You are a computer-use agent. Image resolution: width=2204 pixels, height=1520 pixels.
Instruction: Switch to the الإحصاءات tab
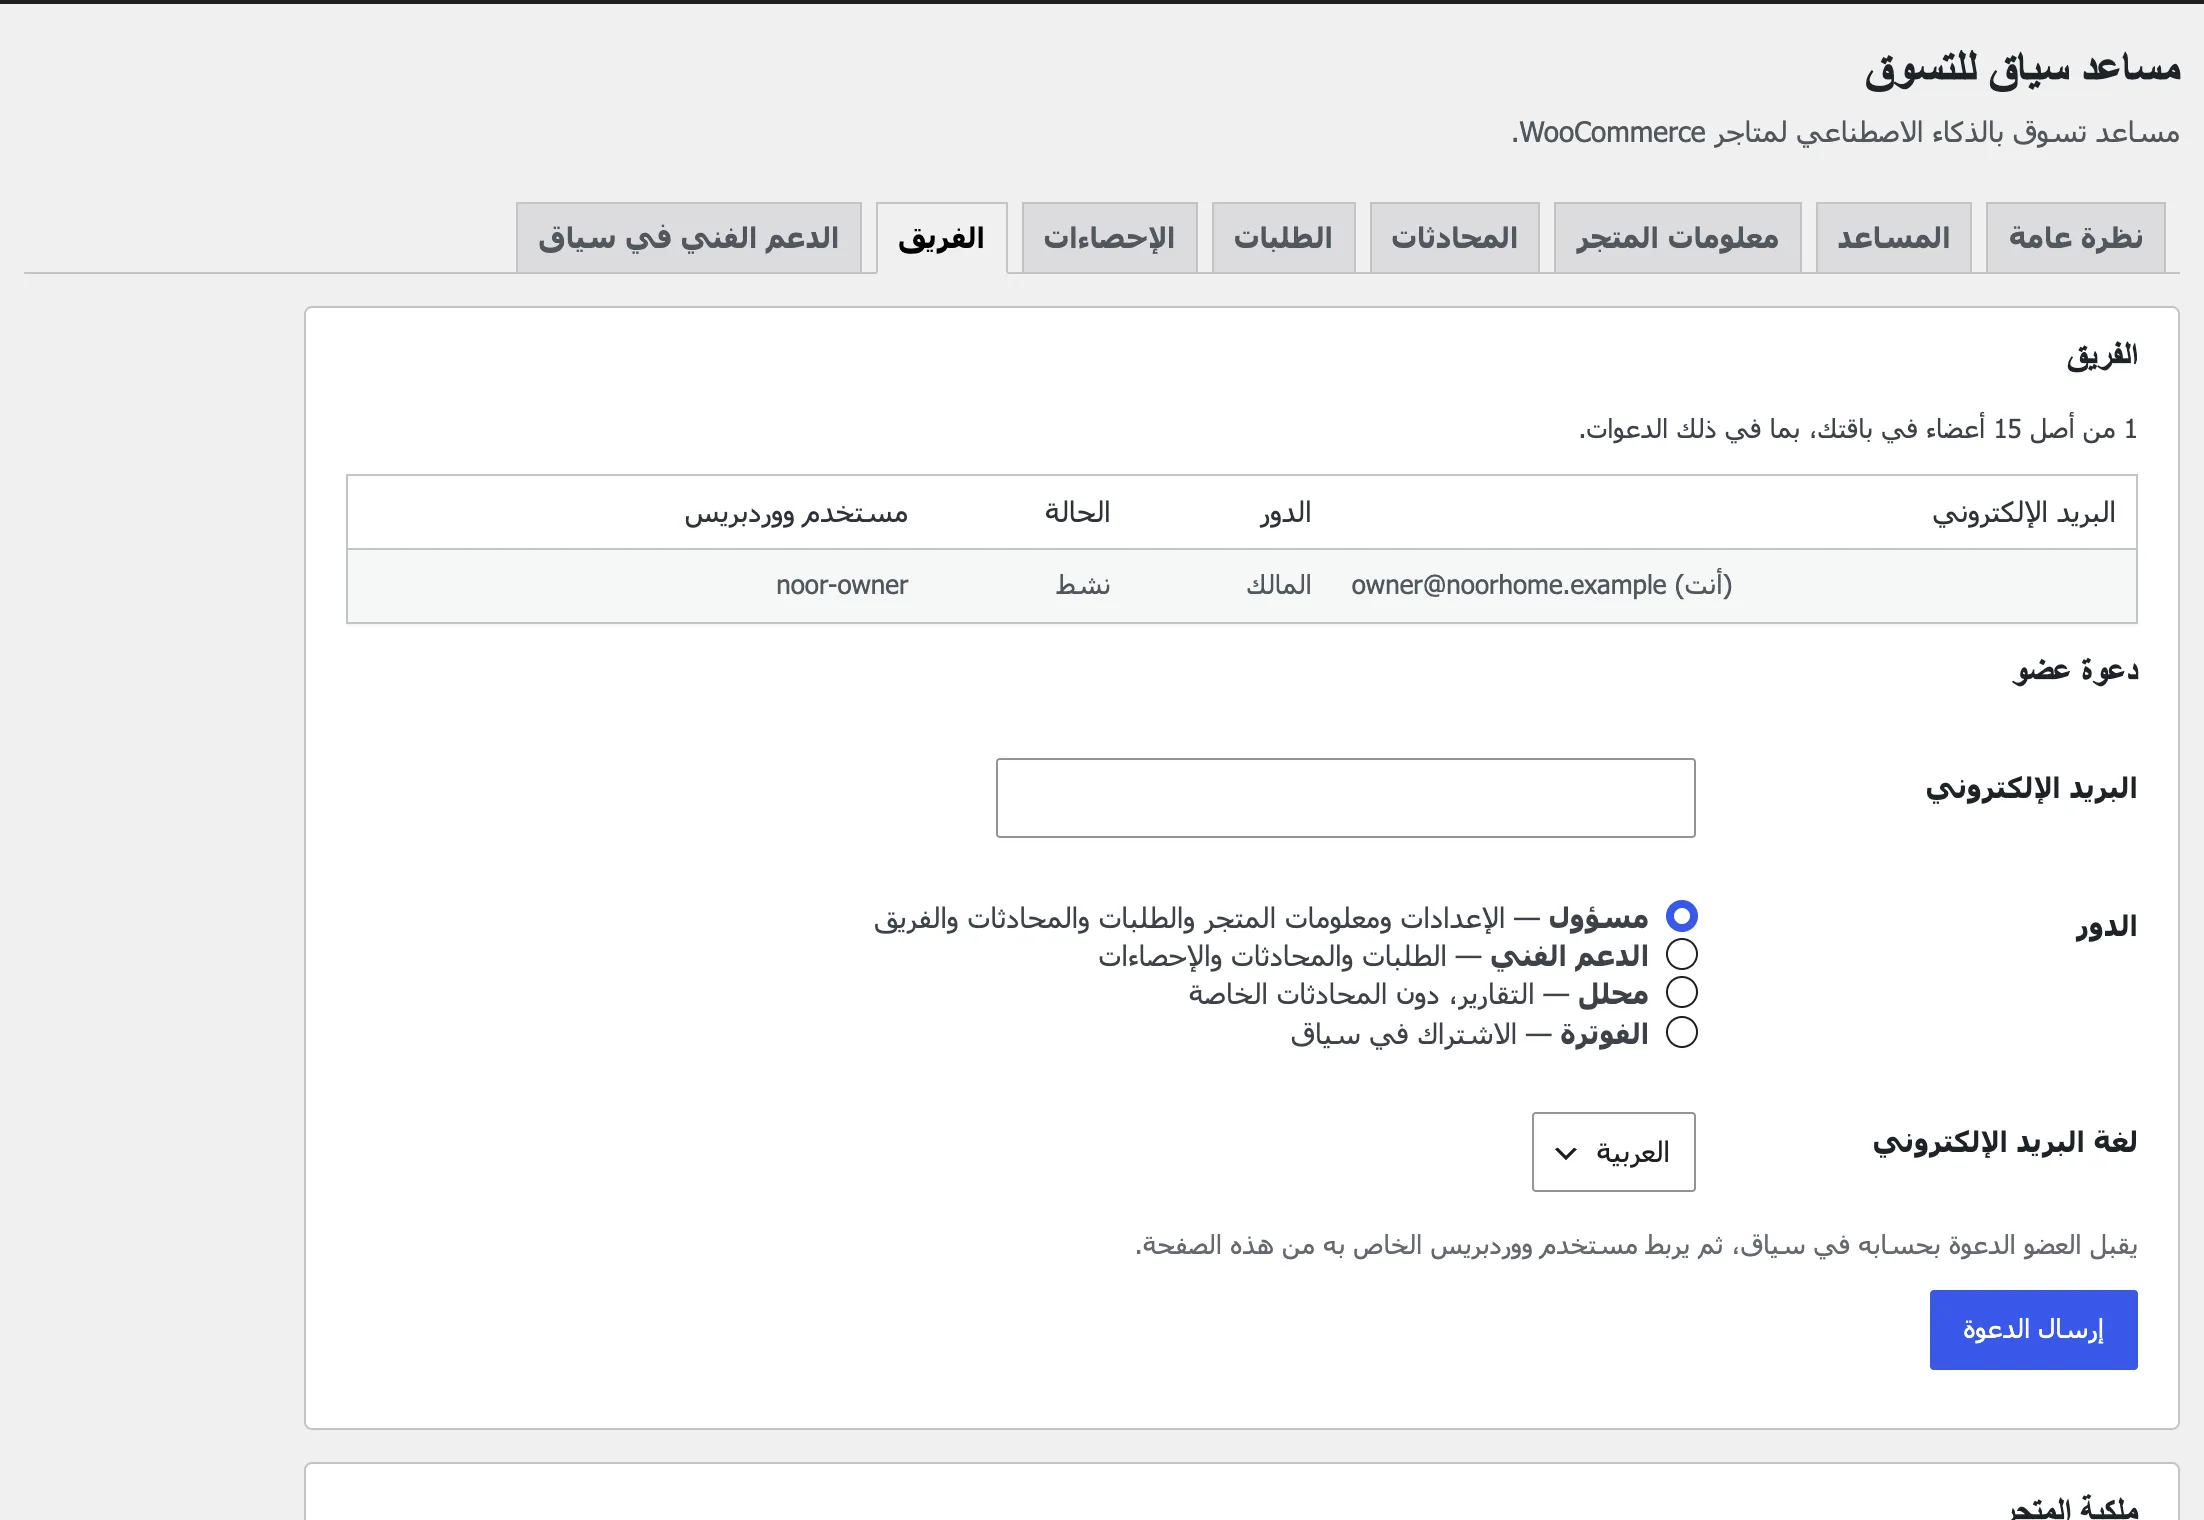click(x=1109, y=238)
